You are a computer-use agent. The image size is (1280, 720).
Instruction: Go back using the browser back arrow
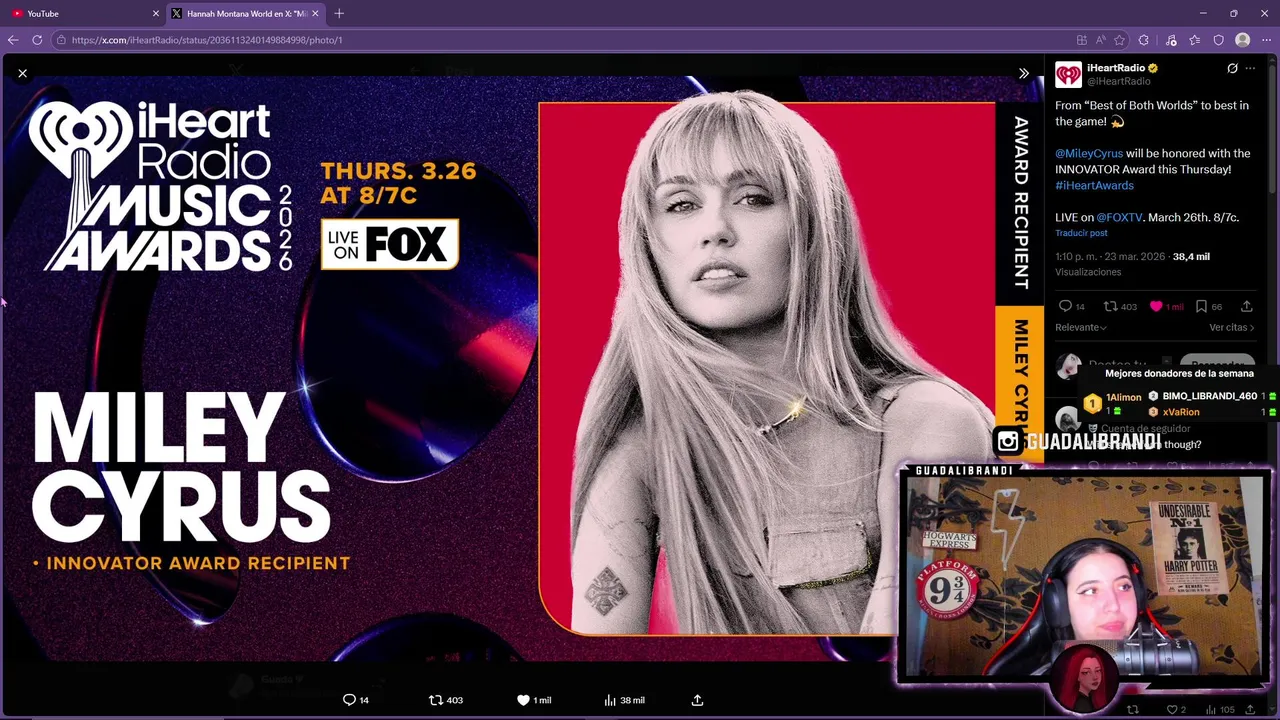(13, 40)
